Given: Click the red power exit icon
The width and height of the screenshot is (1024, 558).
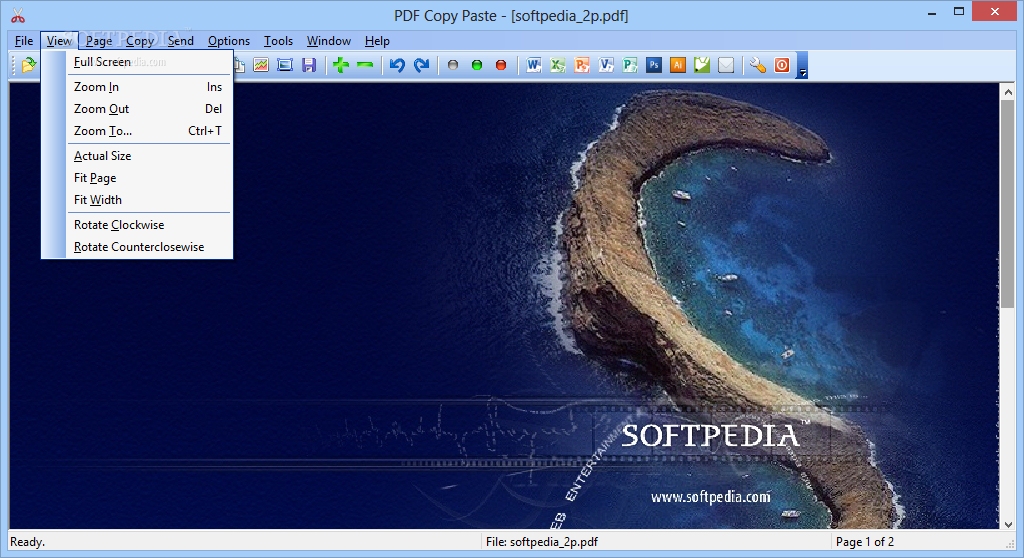Looking at the screenshot, I should coord(782,65).
